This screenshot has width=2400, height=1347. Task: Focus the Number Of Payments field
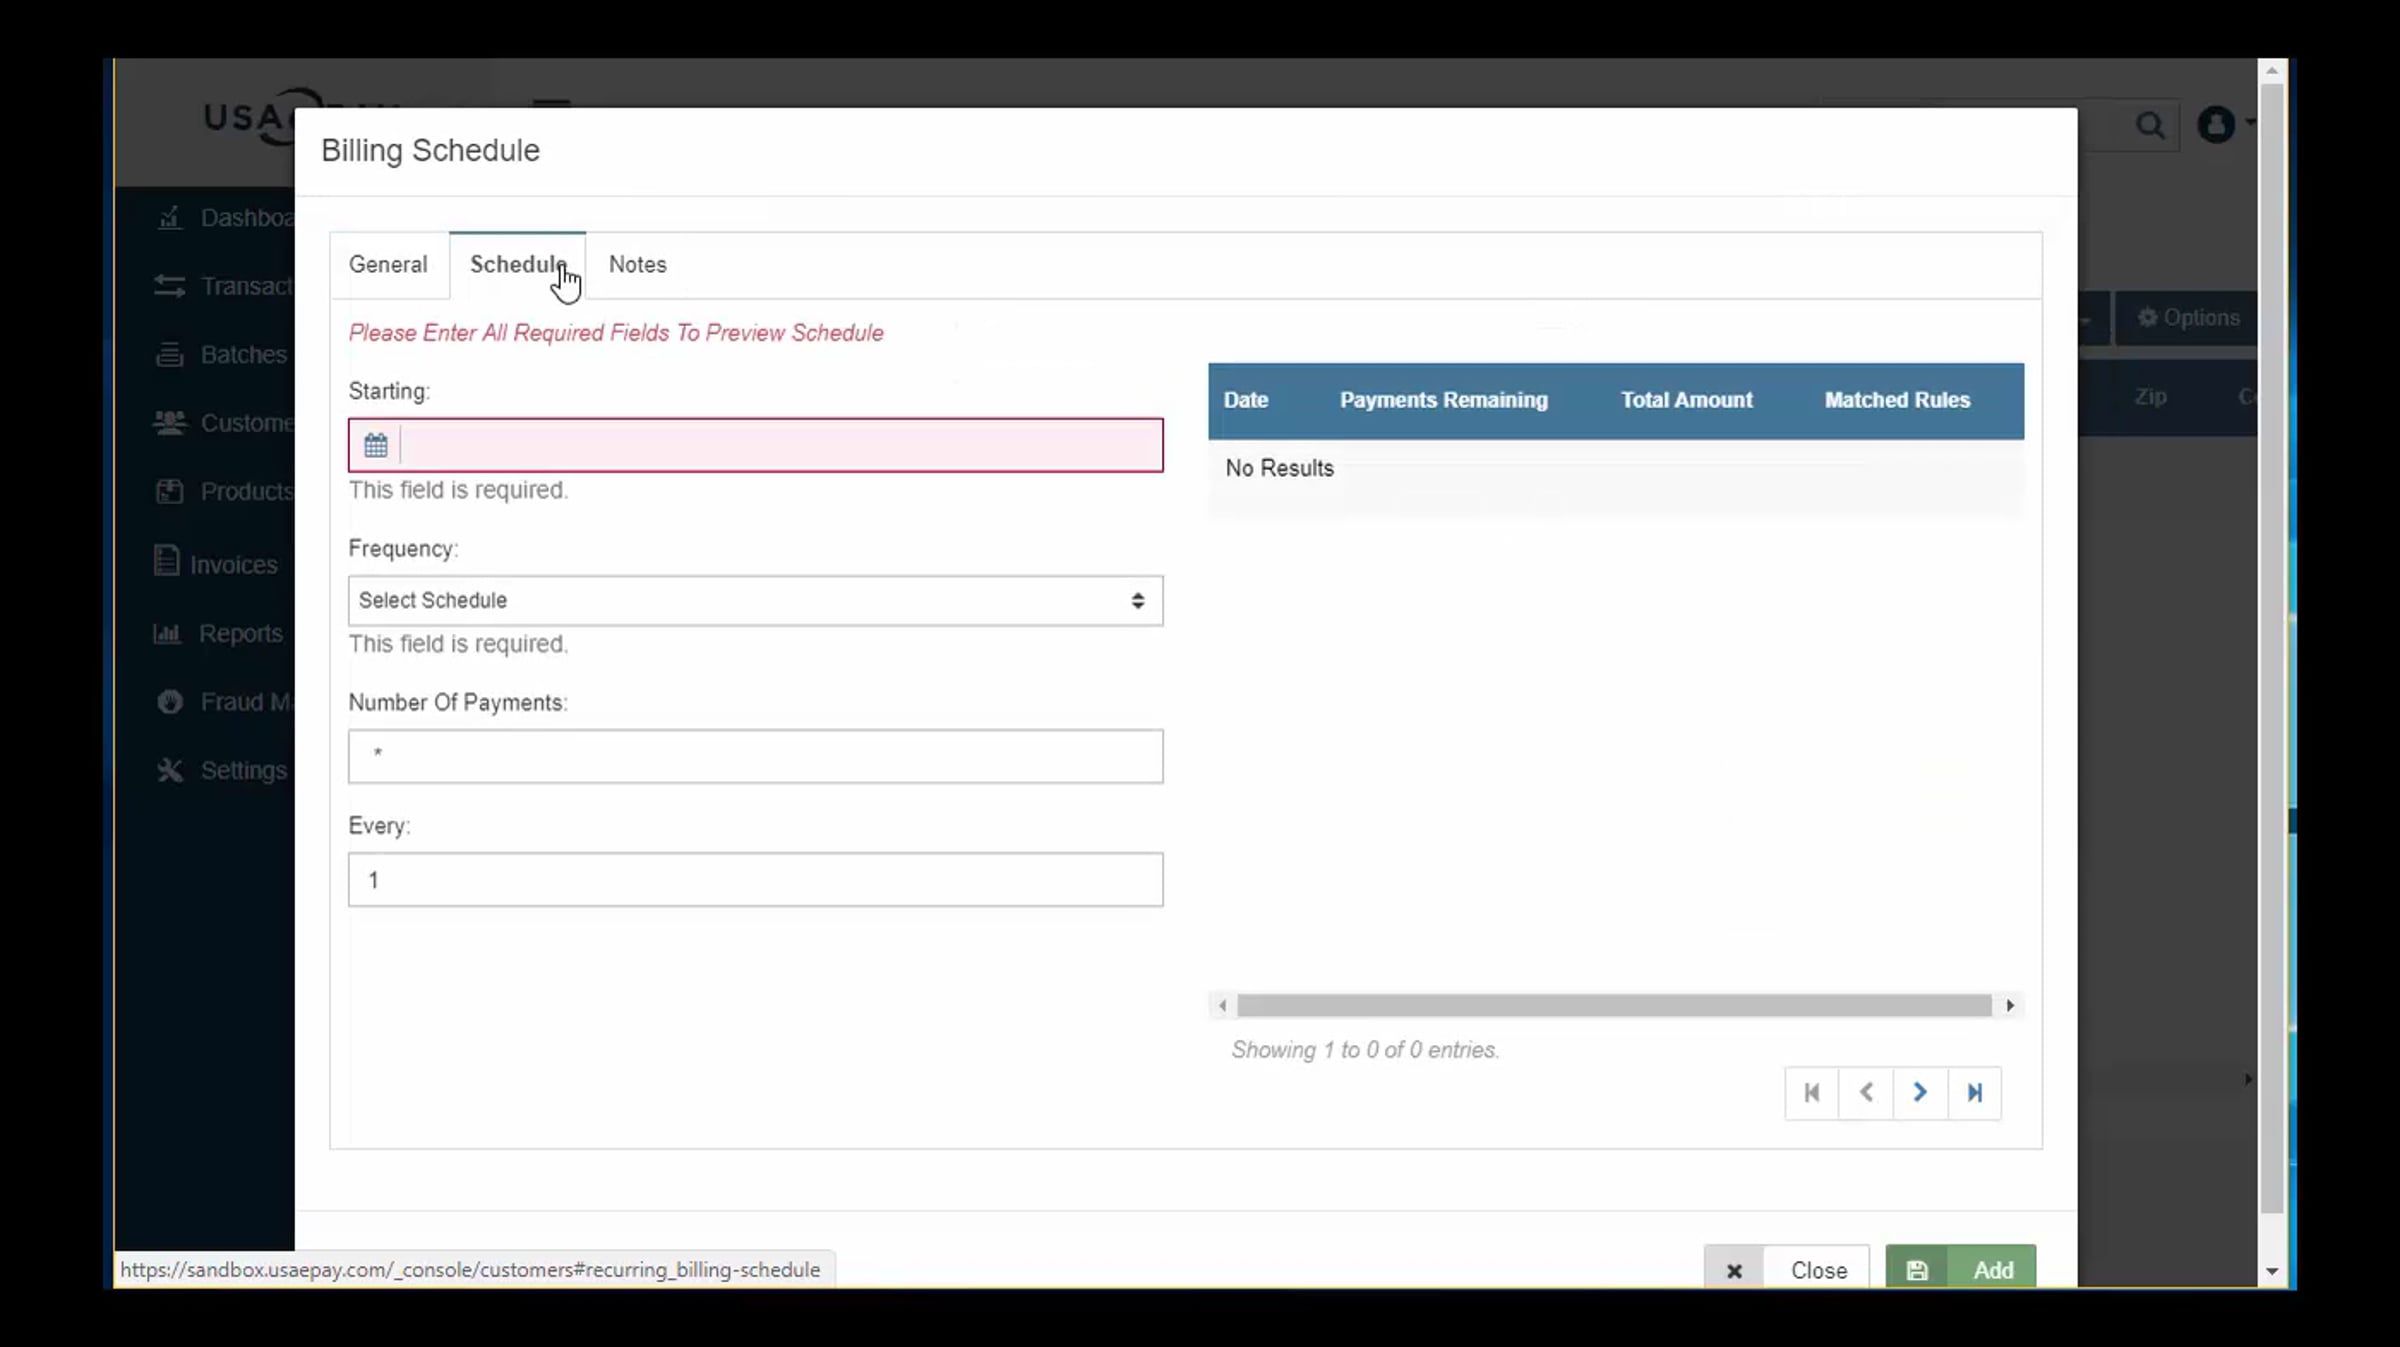pyautogui.click(x=755, y=756)
